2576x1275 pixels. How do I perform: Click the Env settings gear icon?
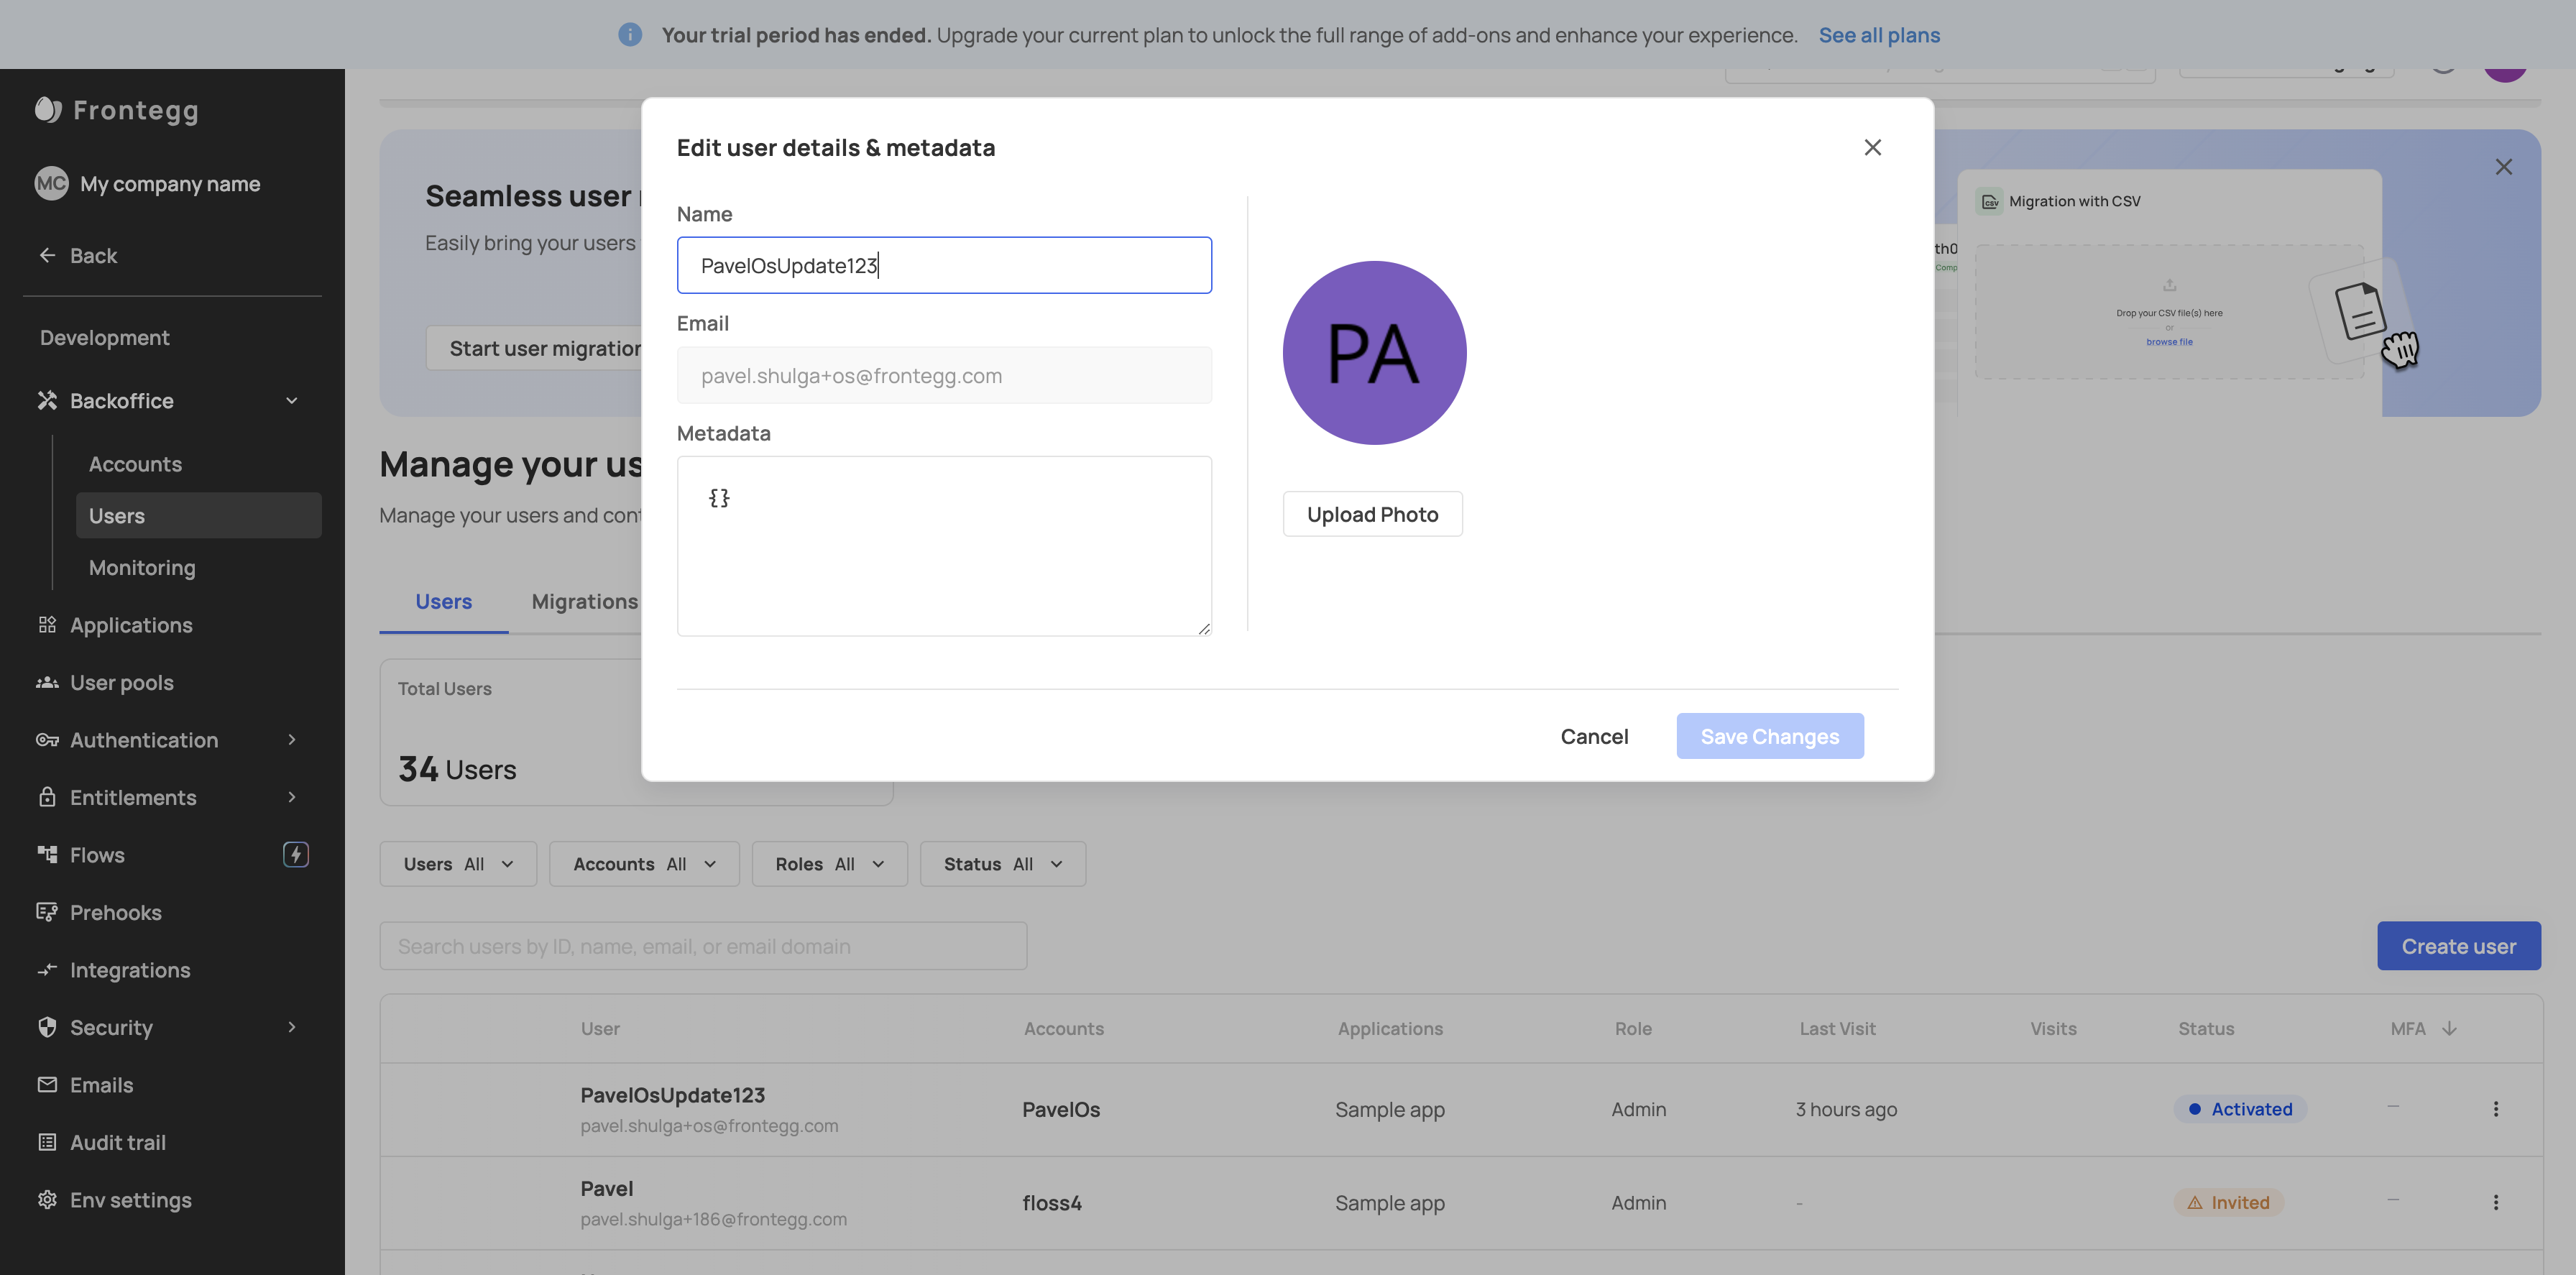click(x=47, y=1199)
